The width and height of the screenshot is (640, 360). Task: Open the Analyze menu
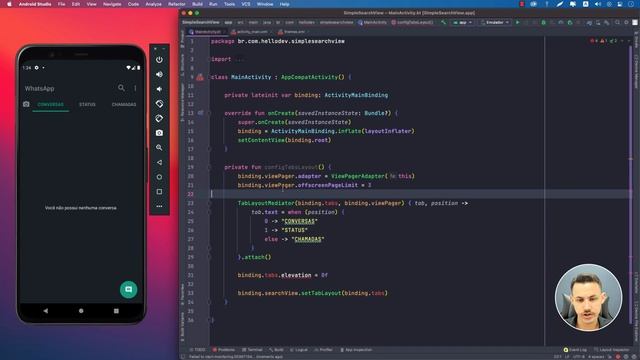click(153, 4)
